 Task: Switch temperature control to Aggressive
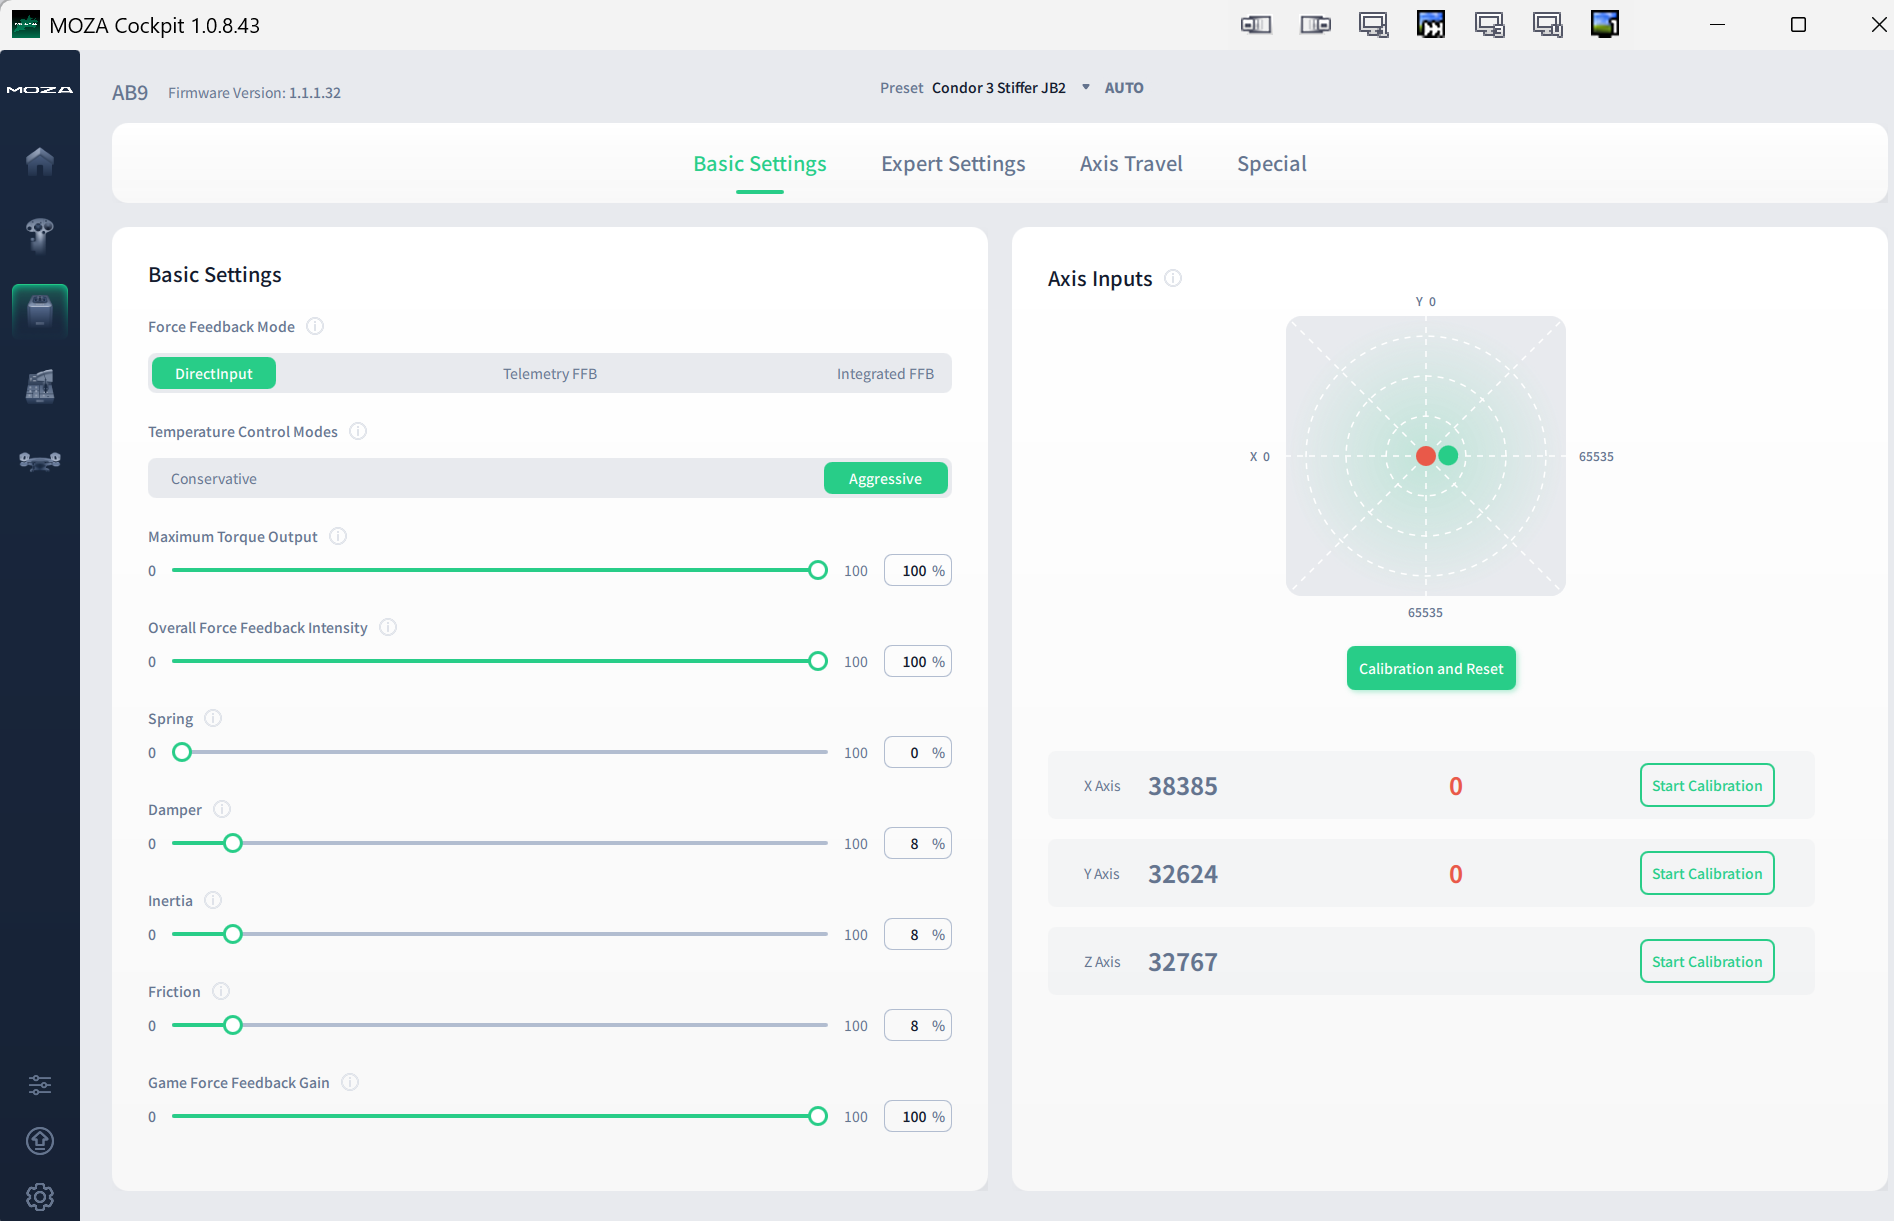[x=886, y=478]
